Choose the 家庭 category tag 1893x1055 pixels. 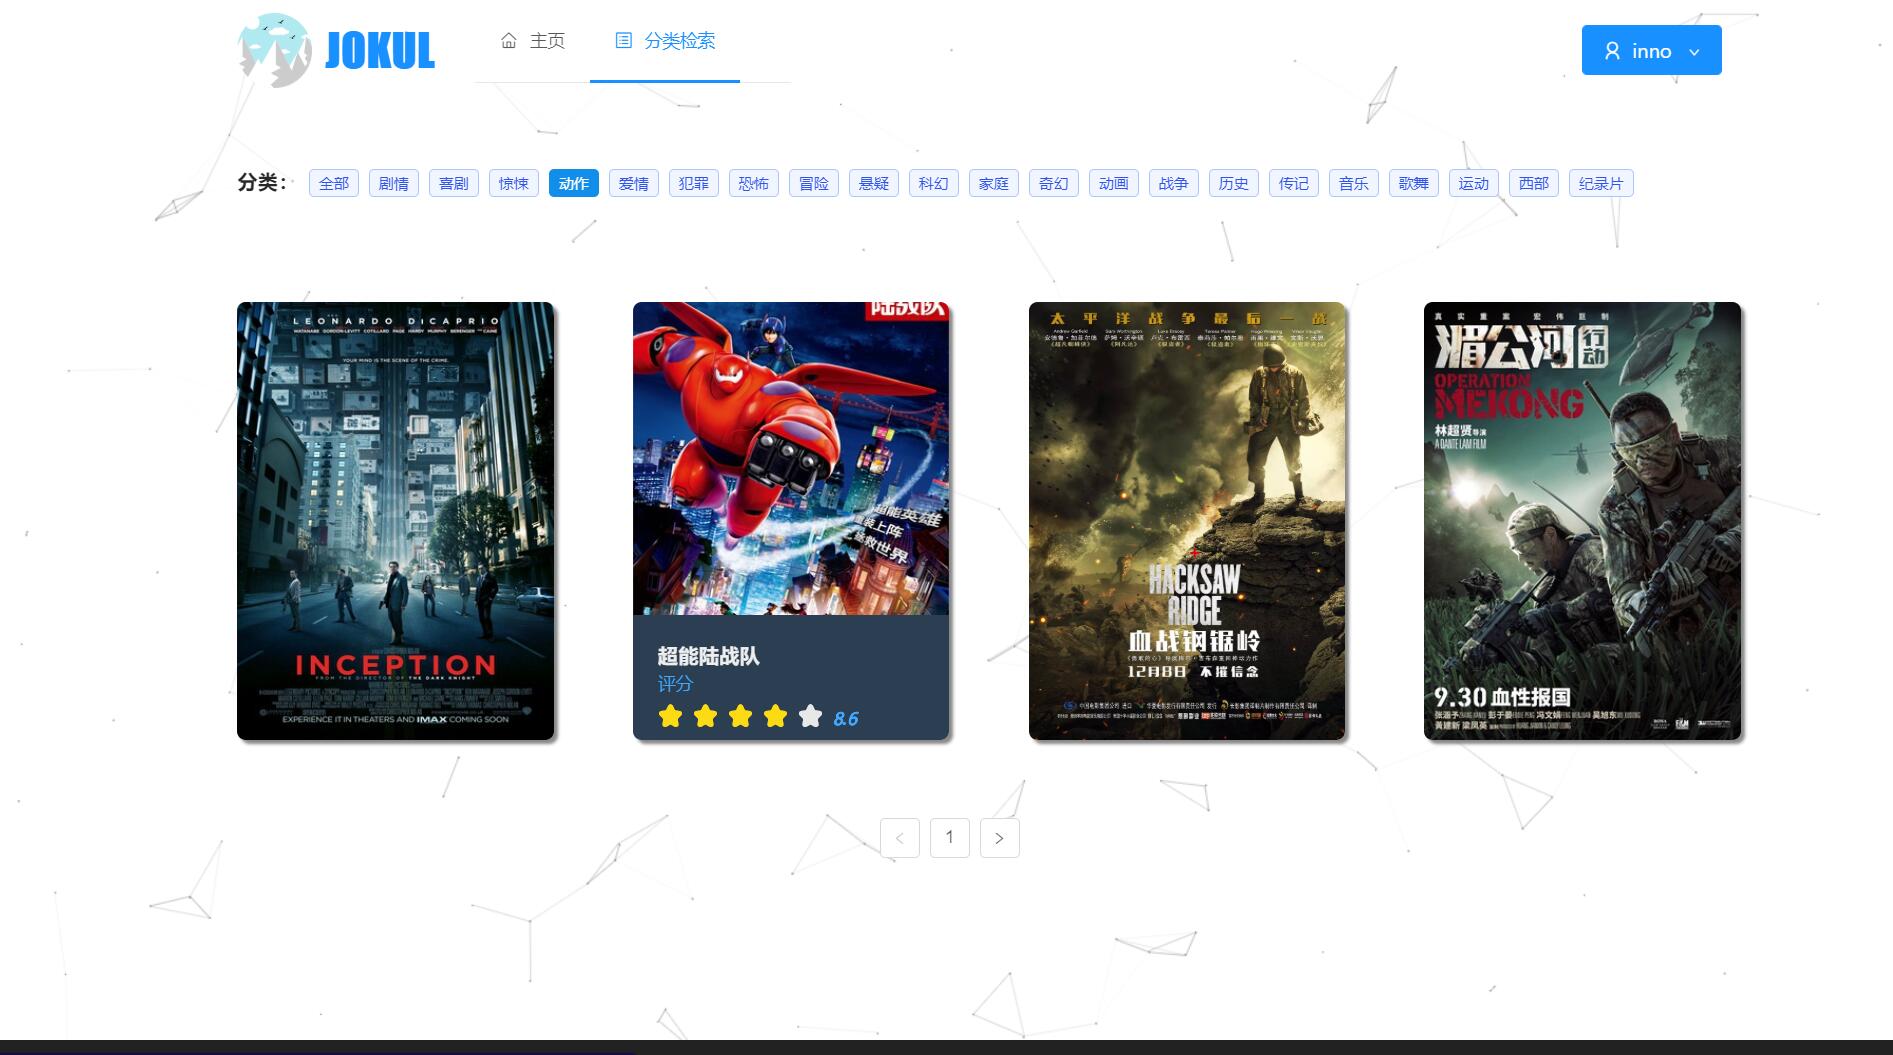point(994,183)
